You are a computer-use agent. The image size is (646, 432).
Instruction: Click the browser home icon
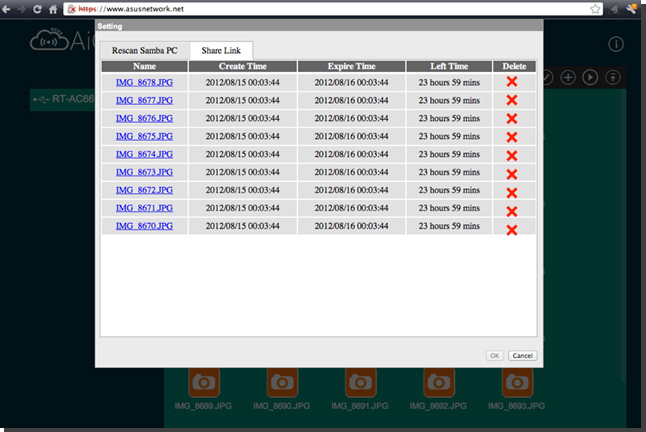coord(53,9)
